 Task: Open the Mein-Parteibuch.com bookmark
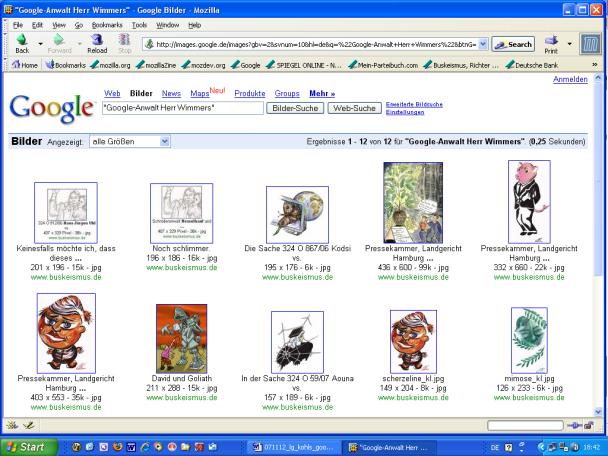(383, 65)
